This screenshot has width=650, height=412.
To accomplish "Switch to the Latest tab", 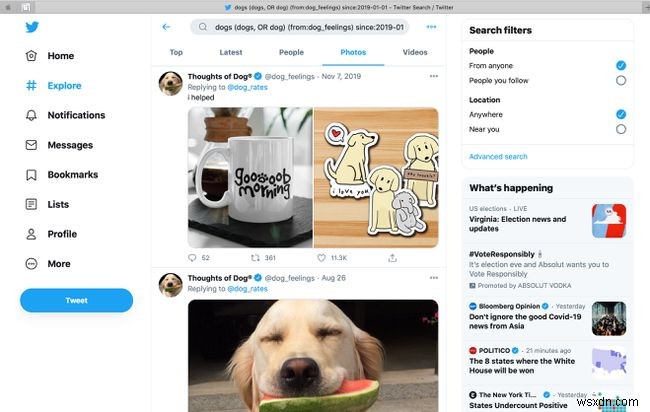I will (230, 52).
